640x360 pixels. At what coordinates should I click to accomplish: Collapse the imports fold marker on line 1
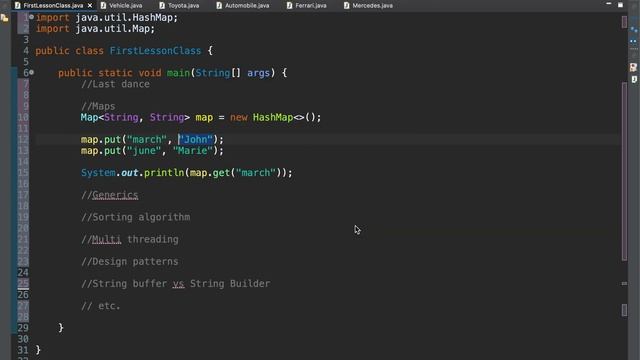(31, 17)
